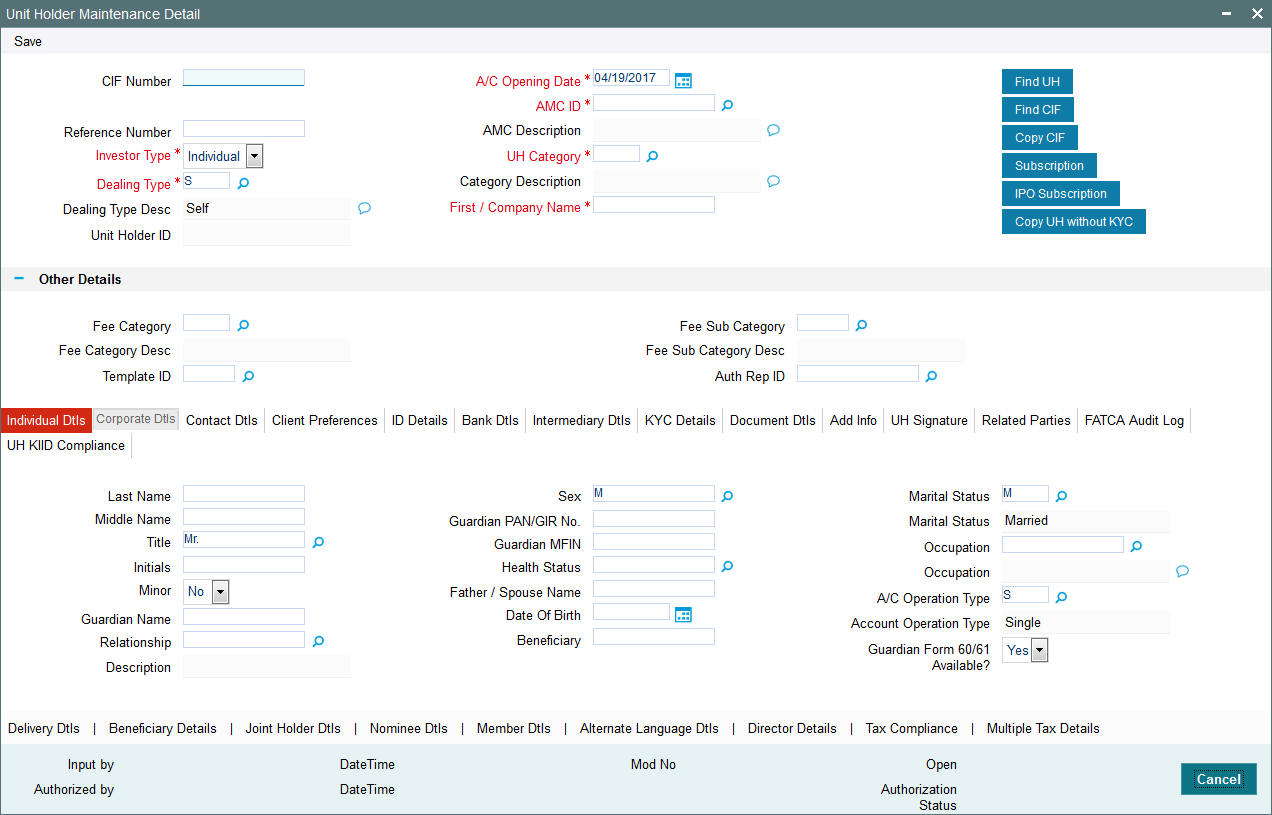This screenshot has width=1272, height=815.
Task: Click the Subscription button
Action: pos(1049,166)
